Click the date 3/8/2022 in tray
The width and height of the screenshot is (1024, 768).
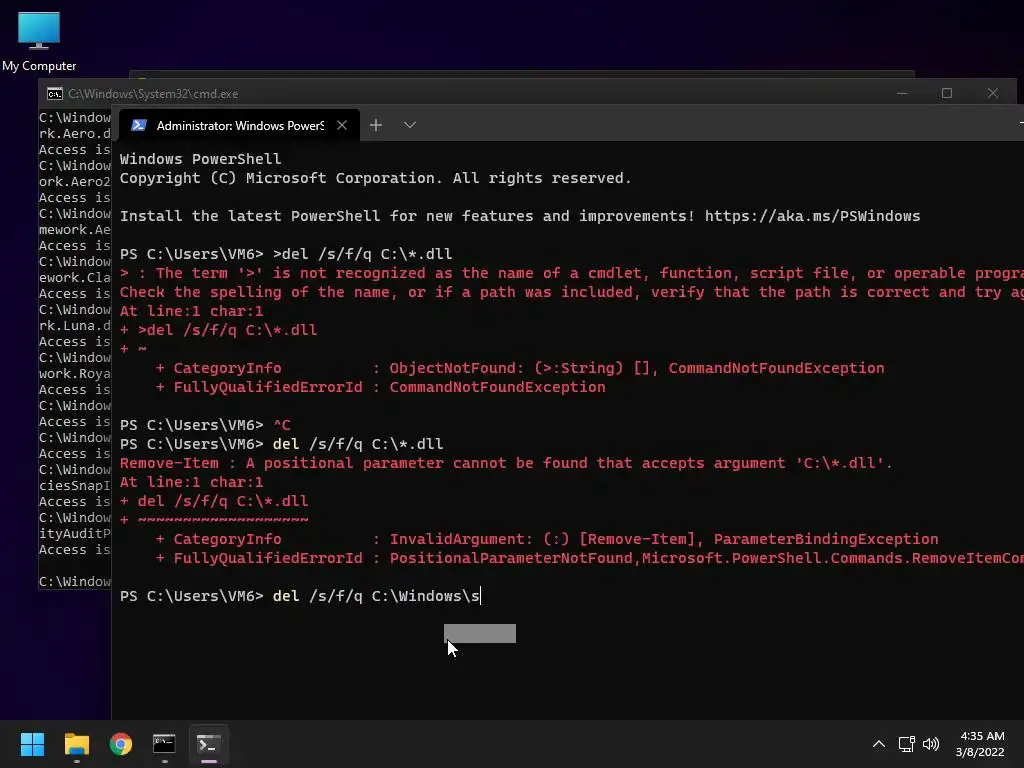(x=980, y=752)
